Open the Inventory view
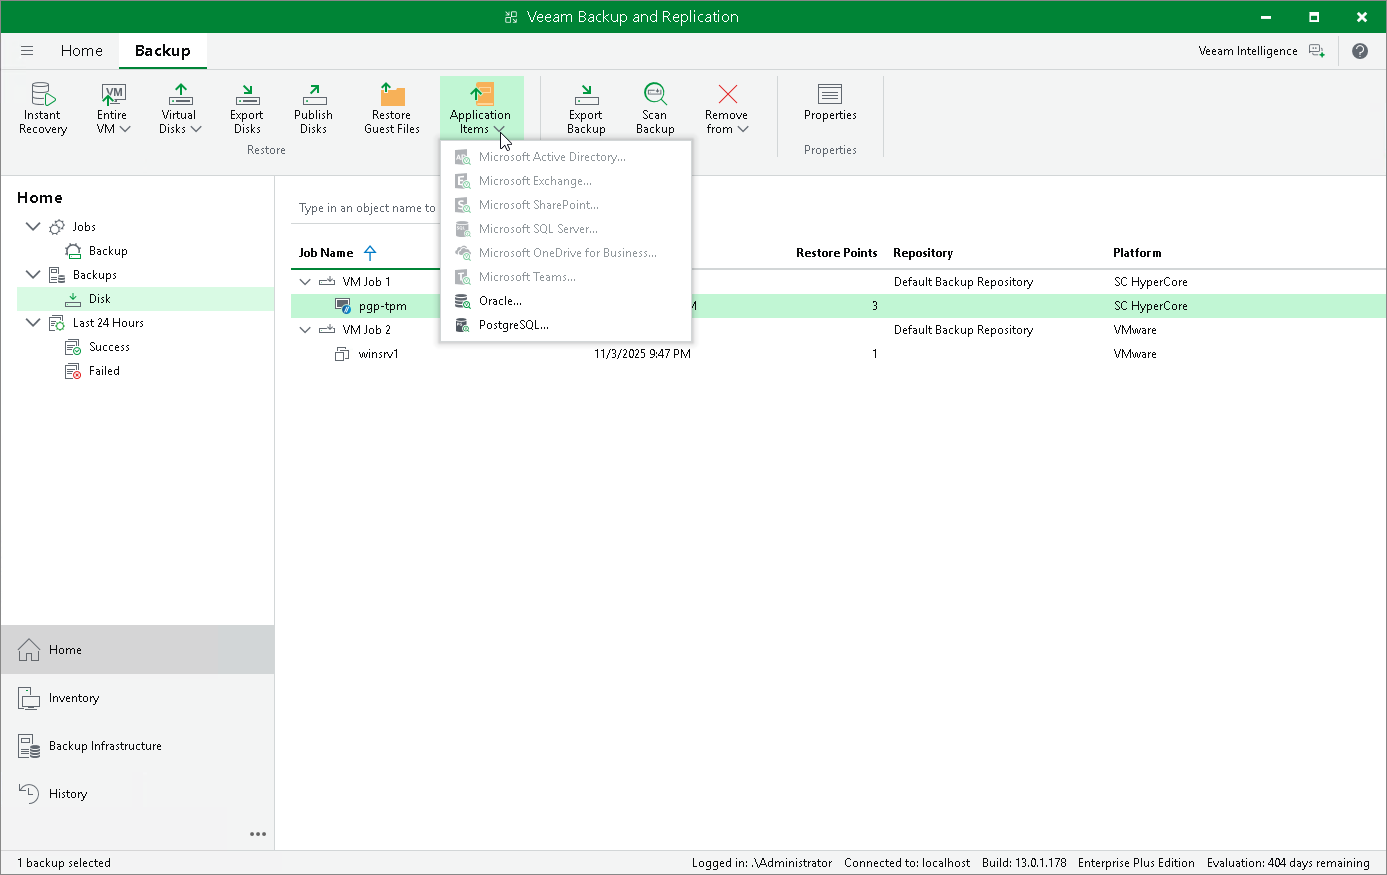 coord(138,698)
